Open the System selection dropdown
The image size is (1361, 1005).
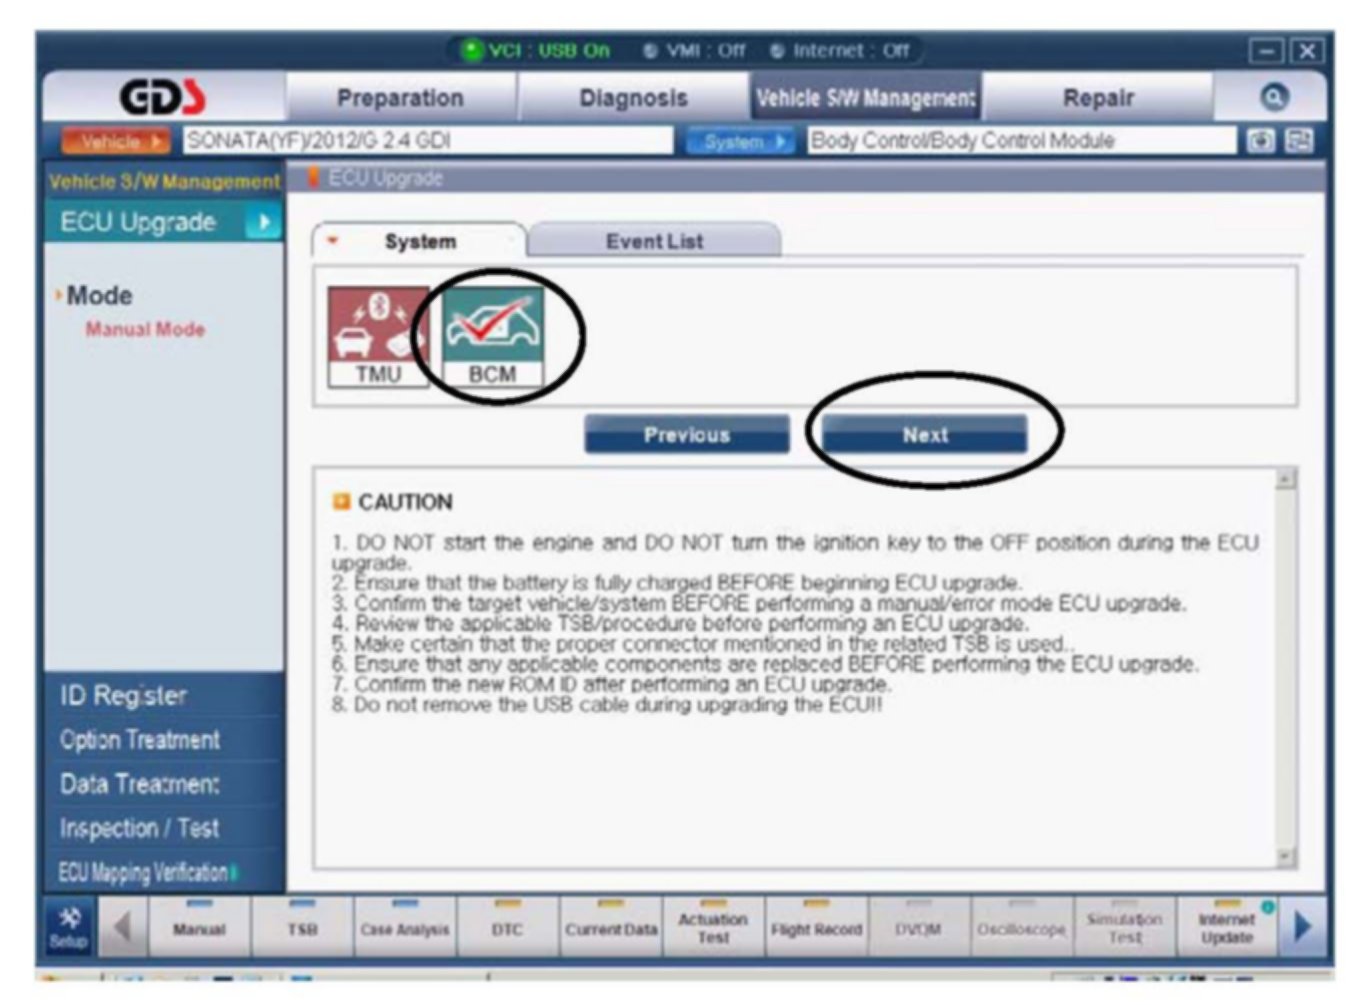(740, 142)
